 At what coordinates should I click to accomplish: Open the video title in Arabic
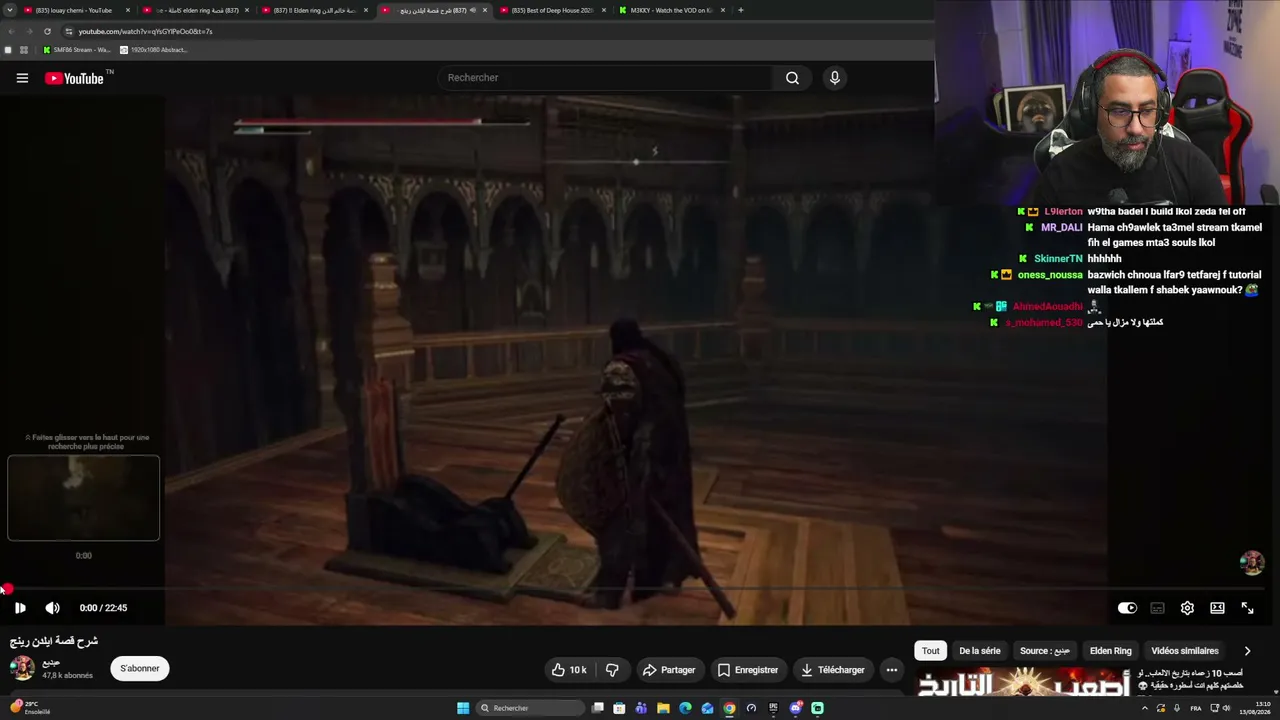54,641
